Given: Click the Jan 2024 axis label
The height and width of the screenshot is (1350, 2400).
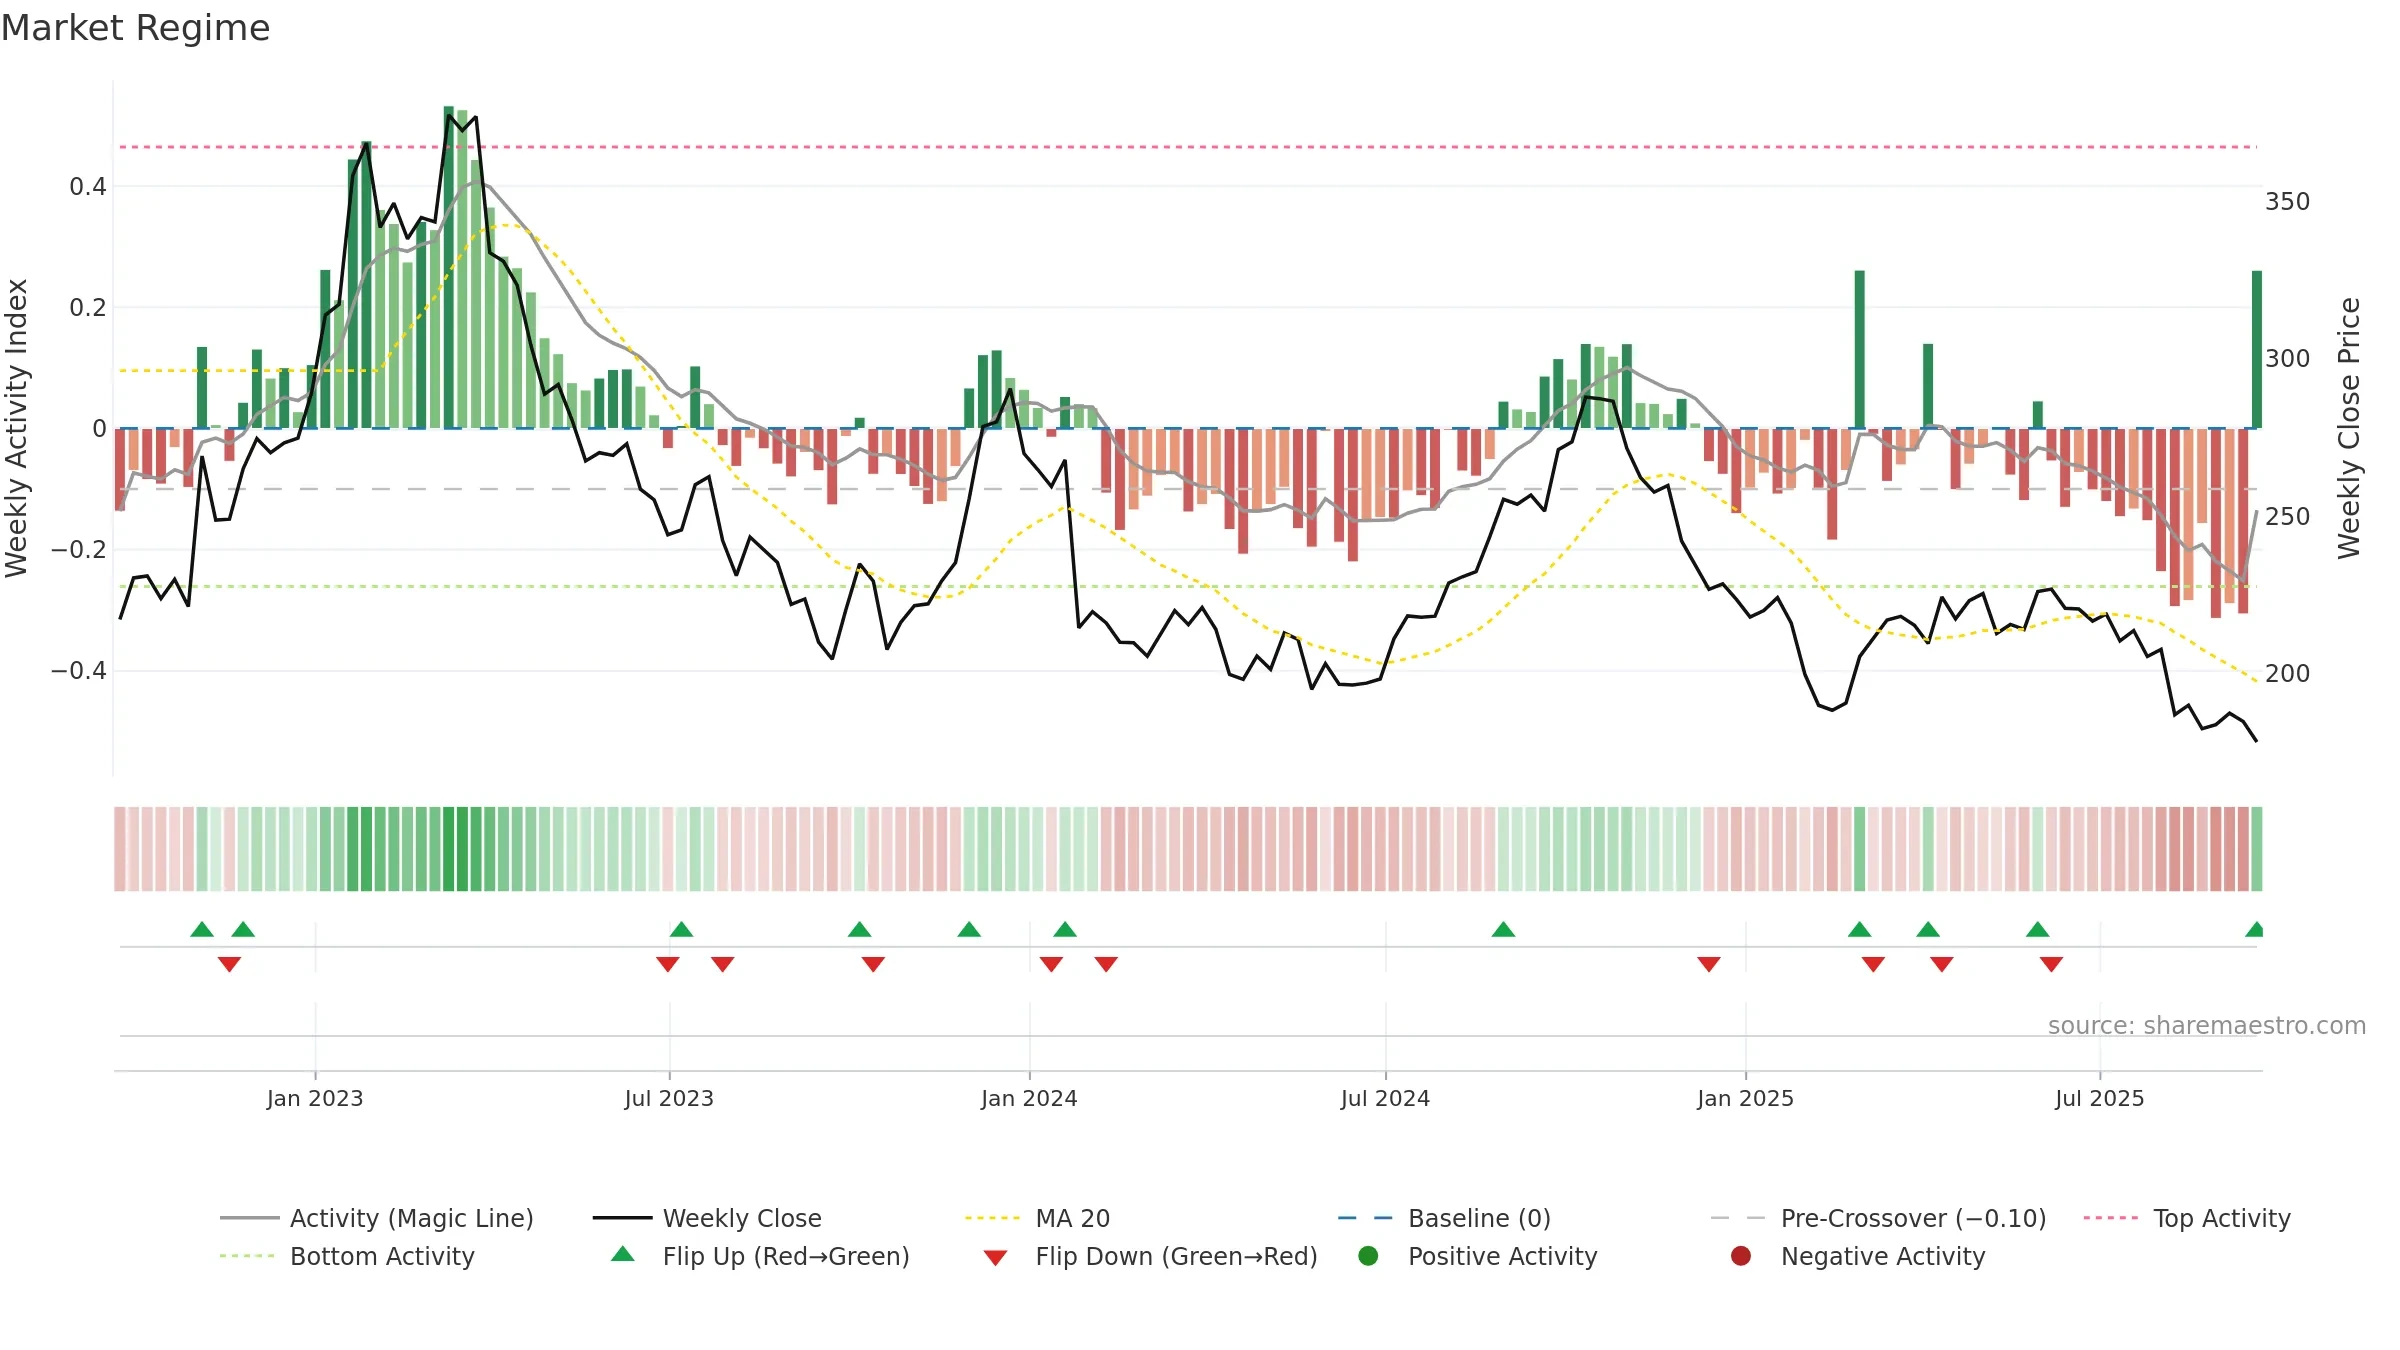Looking at the screenshot, I should pos(1029,1098).
